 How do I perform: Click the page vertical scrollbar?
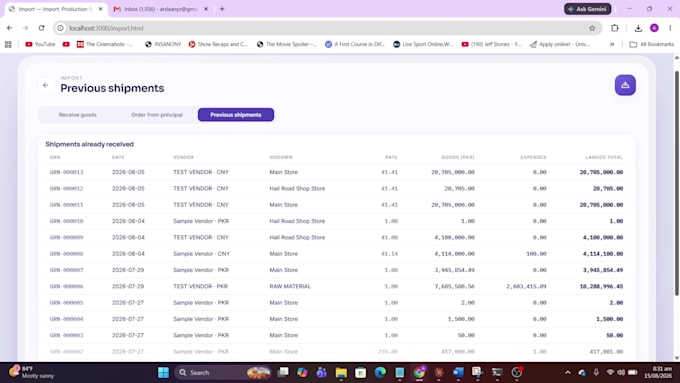tap(677, 182)
